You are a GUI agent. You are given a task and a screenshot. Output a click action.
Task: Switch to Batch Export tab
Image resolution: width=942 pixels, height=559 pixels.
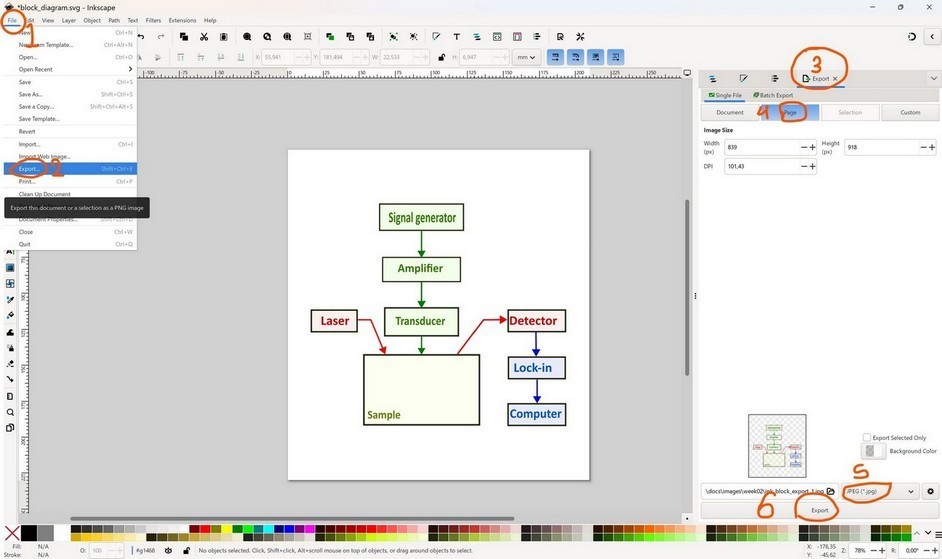click(x=773, y=95)
